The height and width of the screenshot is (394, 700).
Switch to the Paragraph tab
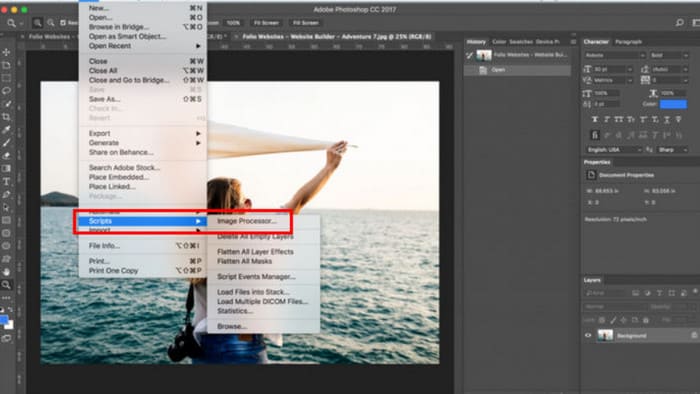point(628,42)
